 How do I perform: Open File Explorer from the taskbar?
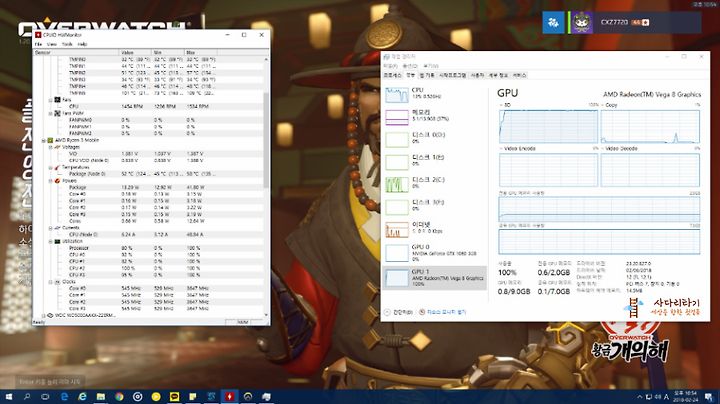101,397
